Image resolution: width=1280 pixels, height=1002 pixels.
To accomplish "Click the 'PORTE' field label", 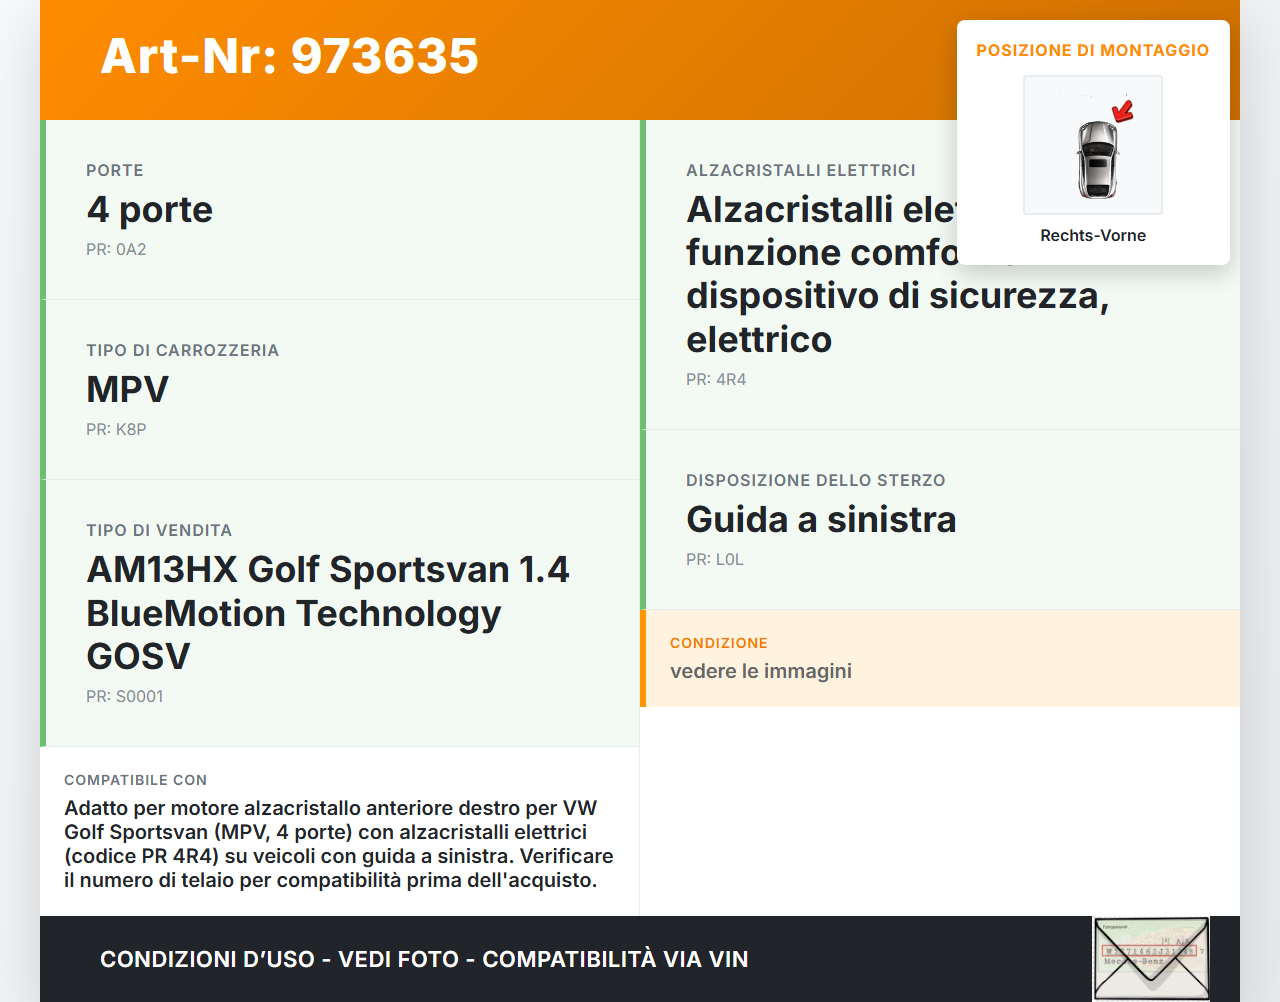I will point(115,171).
